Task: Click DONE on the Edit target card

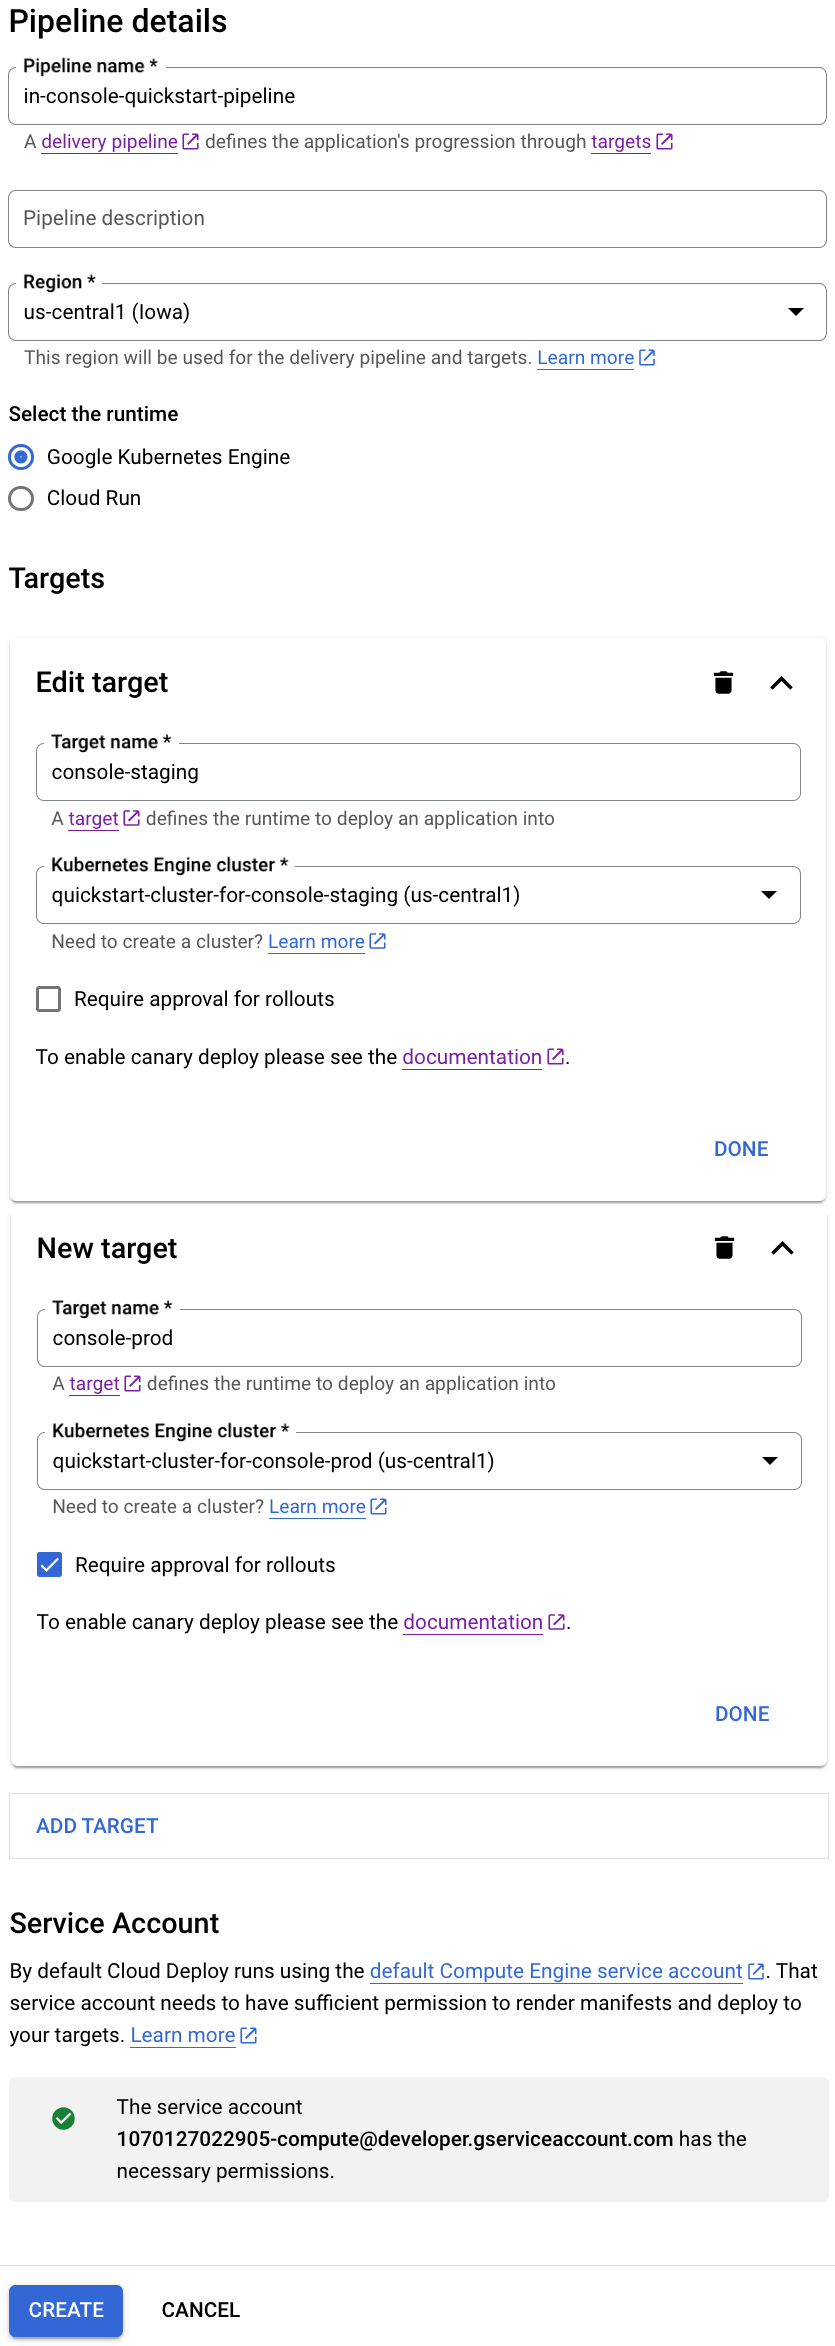Action: [x=740, y=1148]
